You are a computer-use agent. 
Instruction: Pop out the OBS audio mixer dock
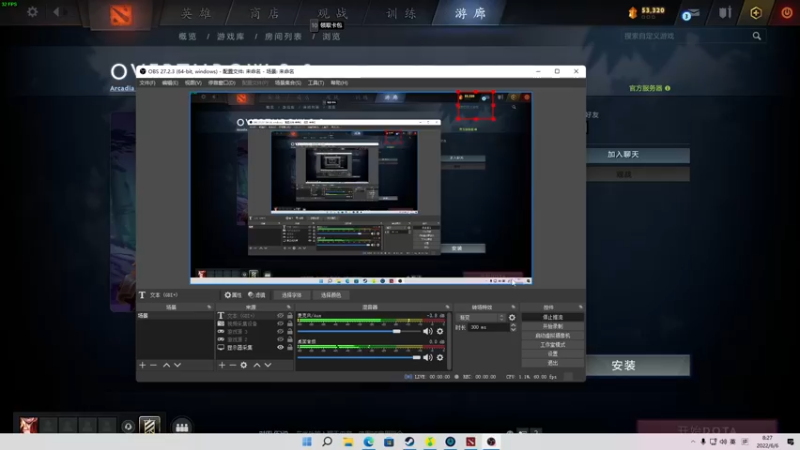447,307
